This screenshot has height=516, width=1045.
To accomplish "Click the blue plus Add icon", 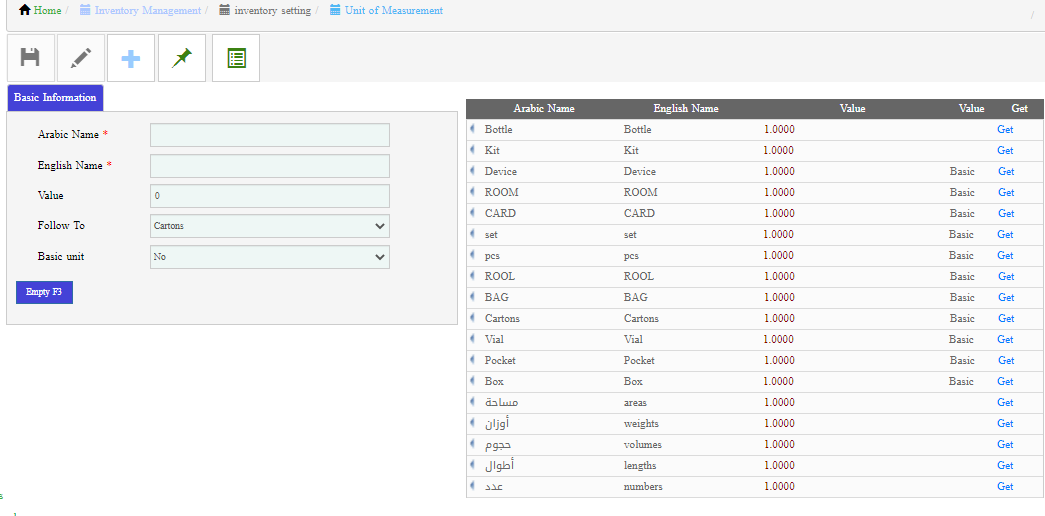I will (131, 58).
